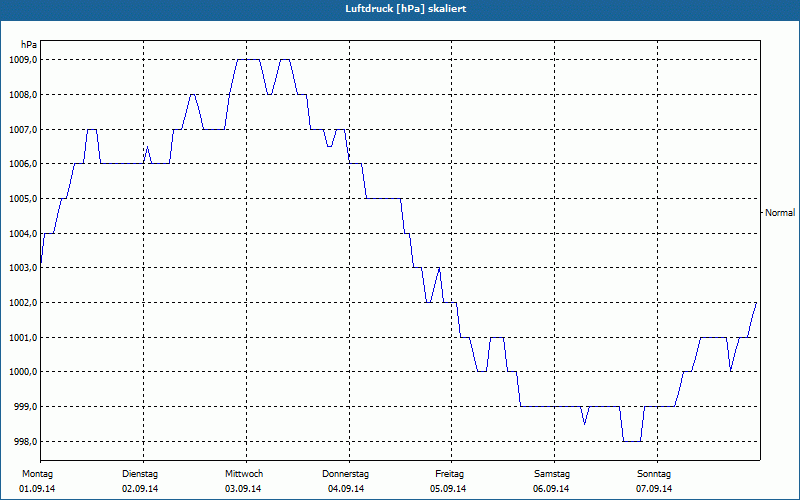
Task: Click the date 05.09.14
Action: (448, 489)
